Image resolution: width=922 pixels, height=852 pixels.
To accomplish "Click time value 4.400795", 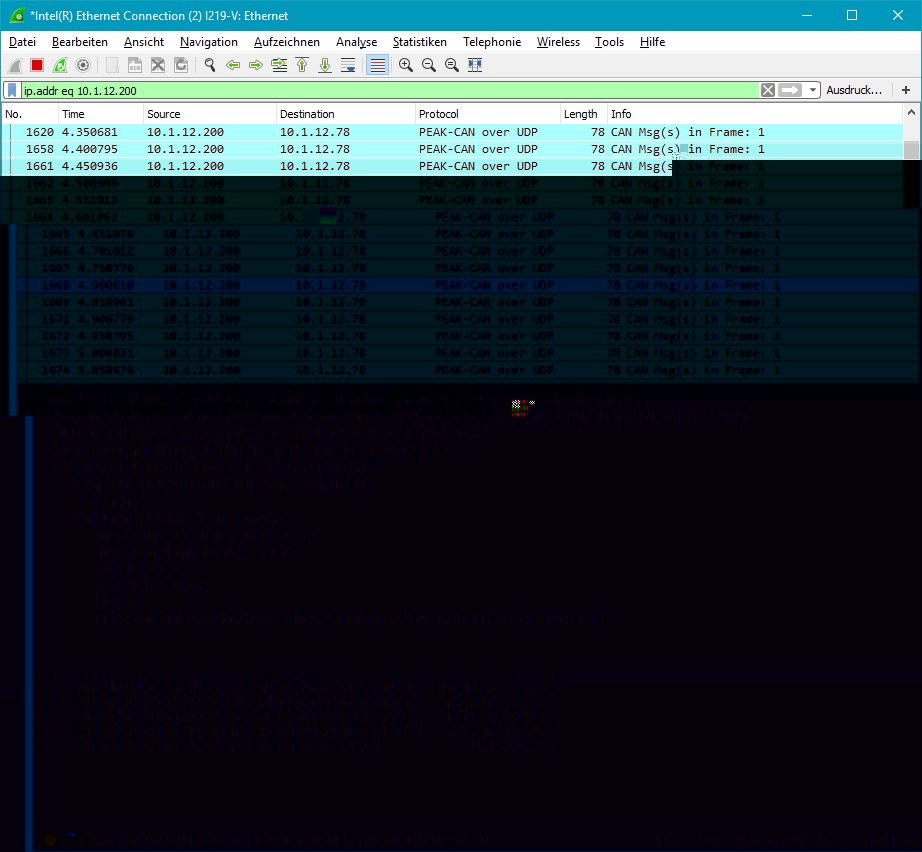I will (x=89, y=149).
